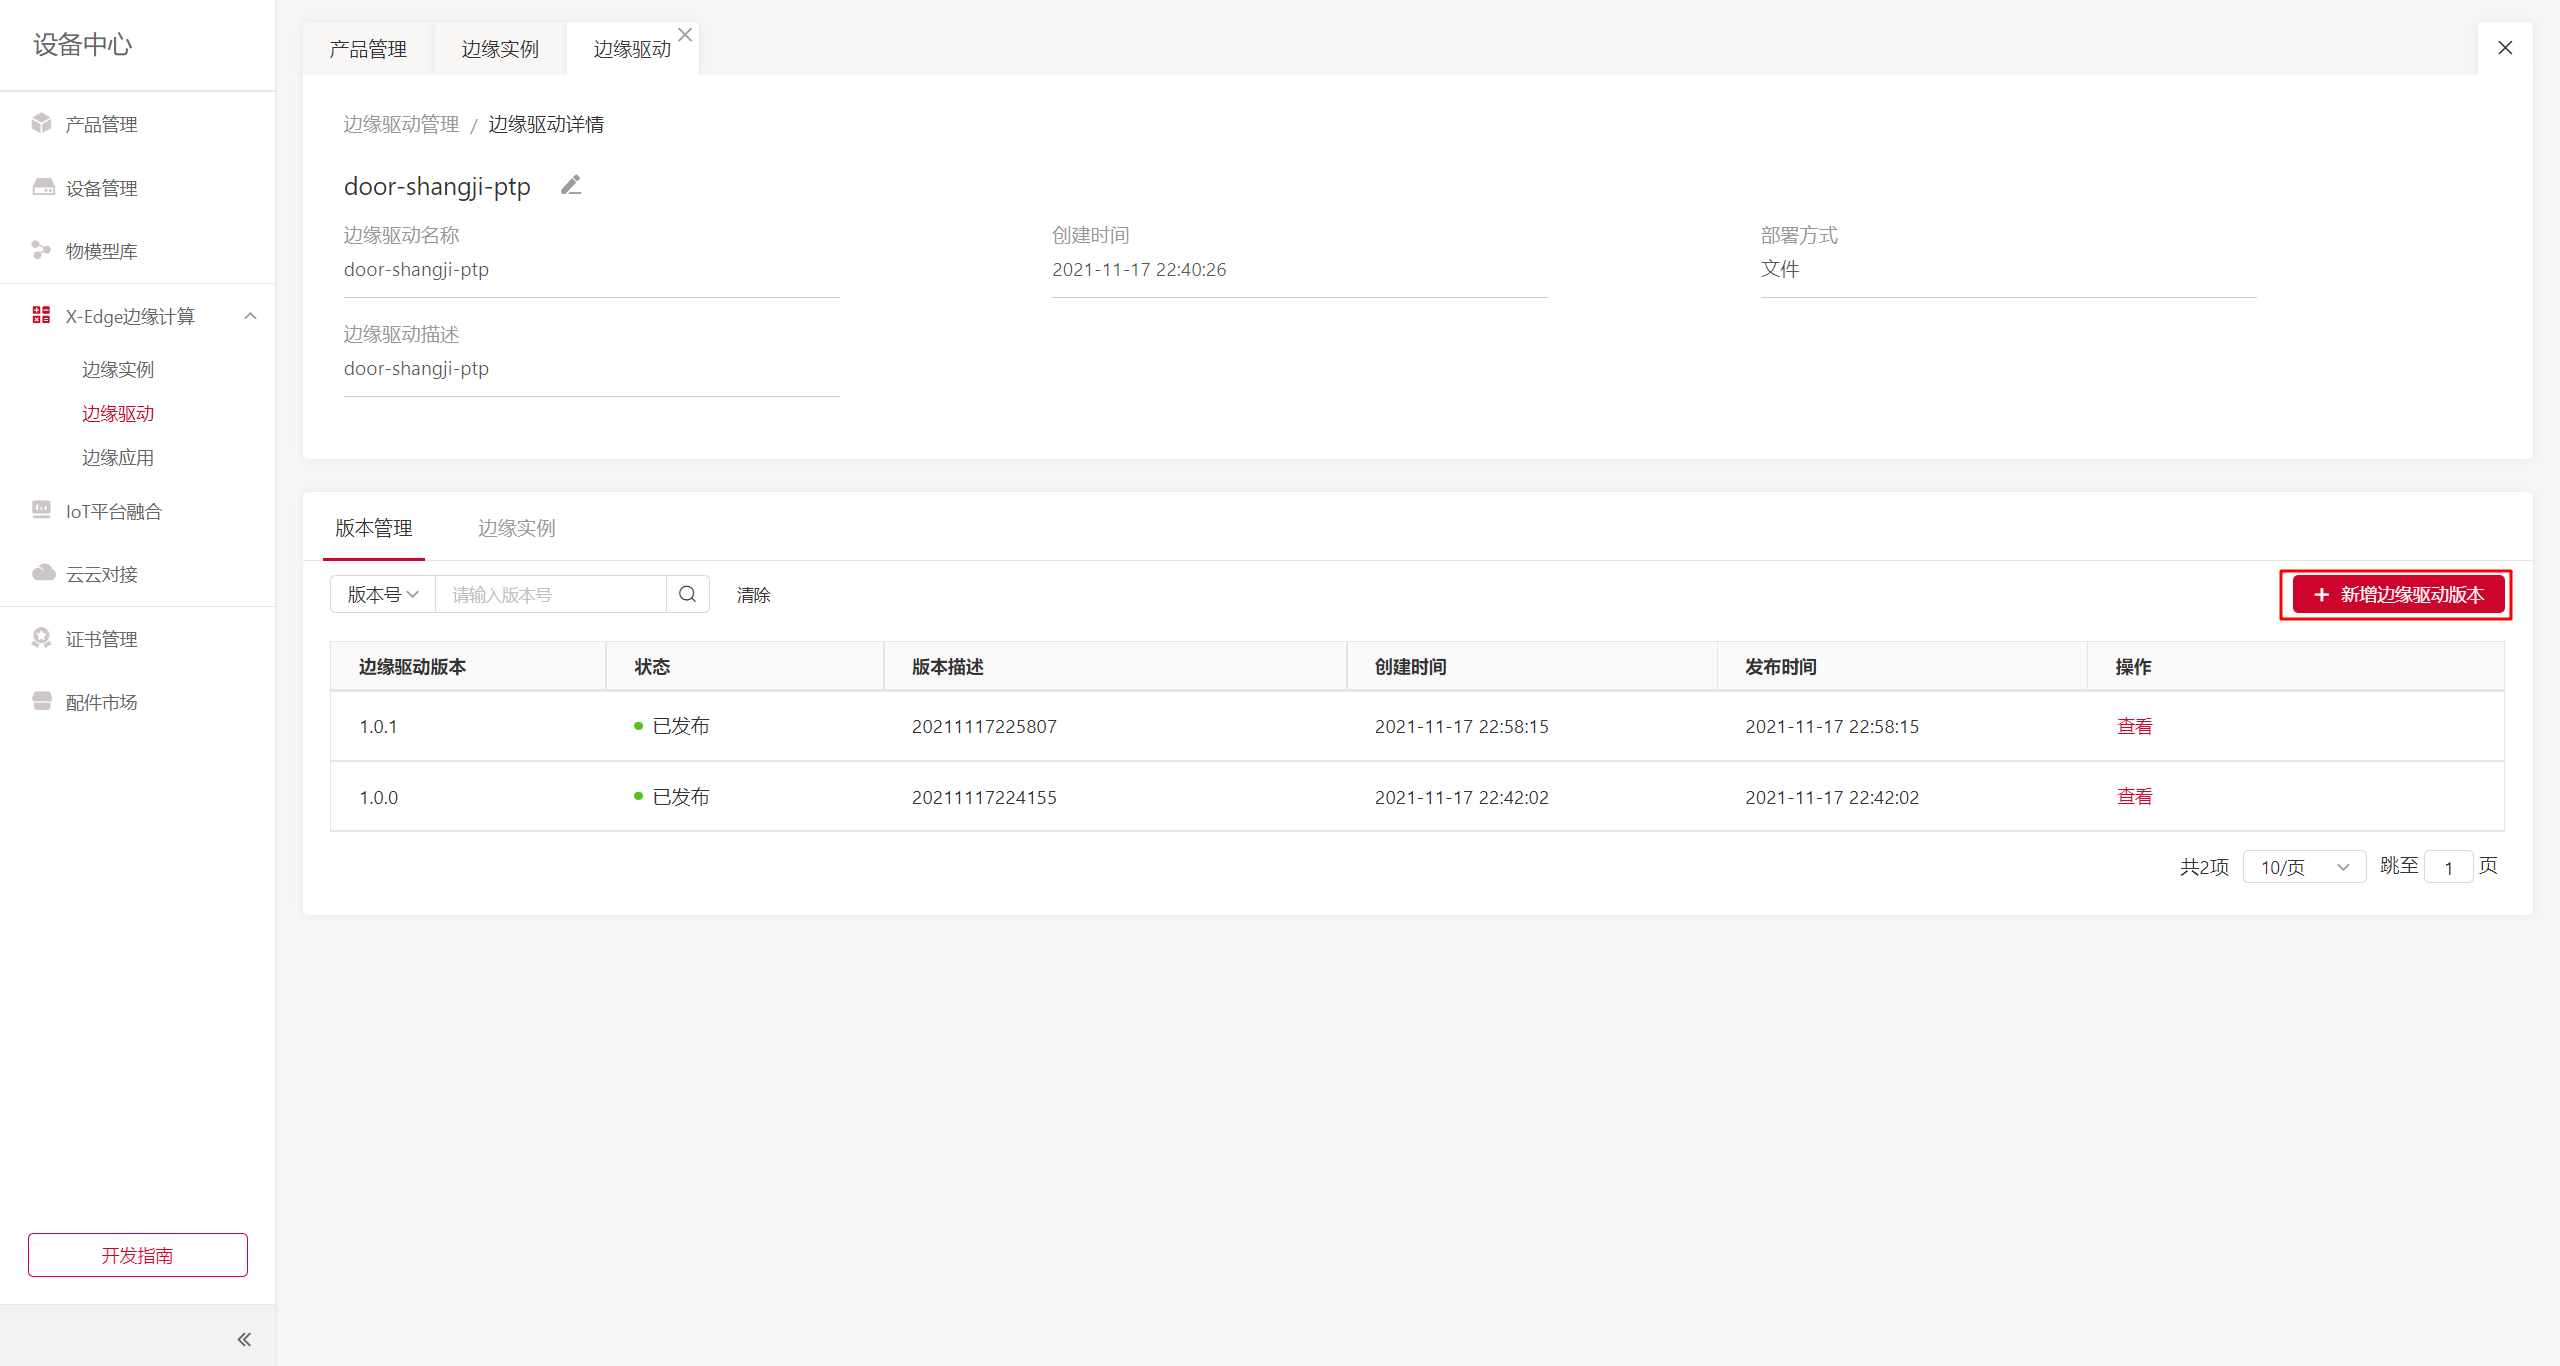Click the 云云对接 cloud icon

[x=43, y=573]
